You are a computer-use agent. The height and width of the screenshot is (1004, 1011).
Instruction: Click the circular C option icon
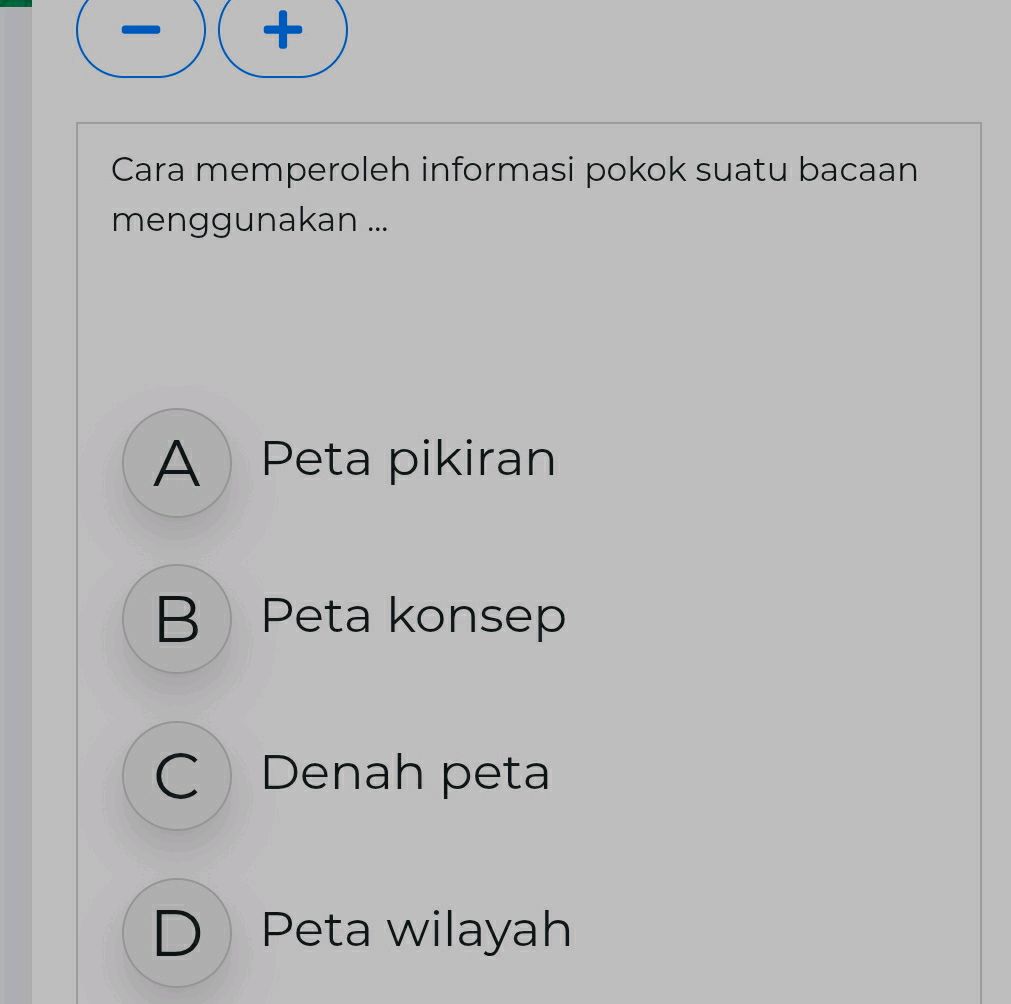[177, 775]
